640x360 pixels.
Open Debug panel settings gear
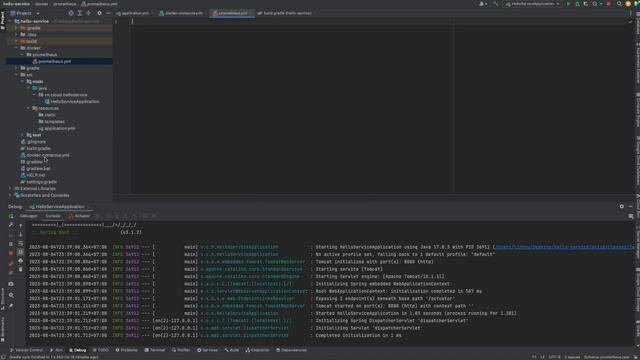[x=622, y=207]
